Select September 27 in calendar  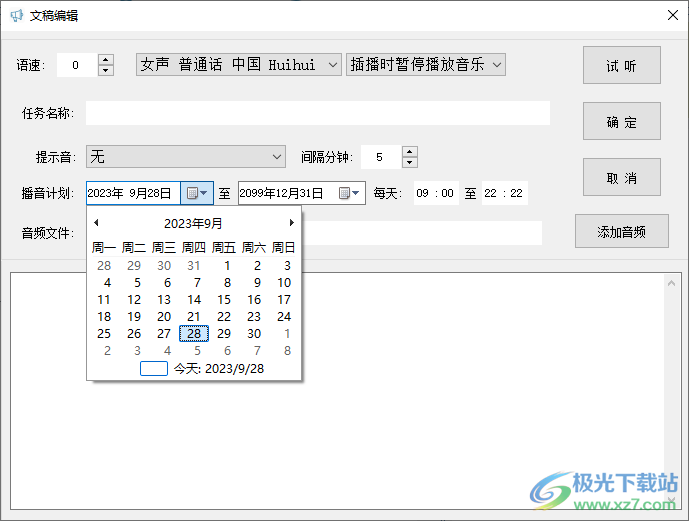164,333
